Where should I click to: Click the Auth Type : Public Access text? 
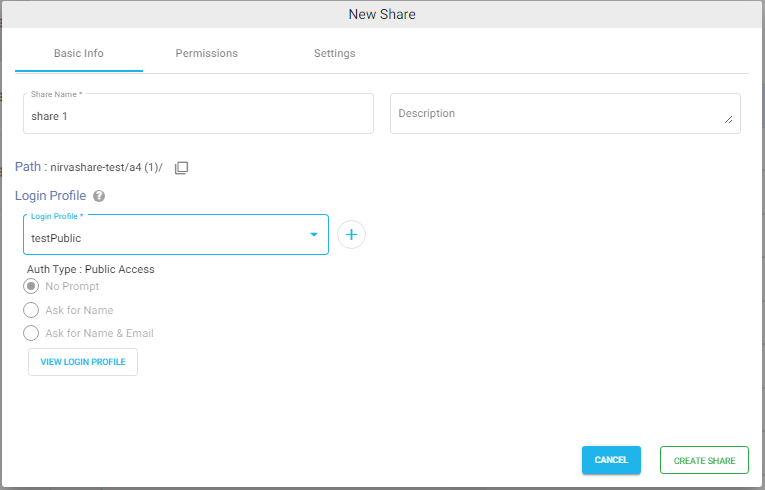pos(91,269)
